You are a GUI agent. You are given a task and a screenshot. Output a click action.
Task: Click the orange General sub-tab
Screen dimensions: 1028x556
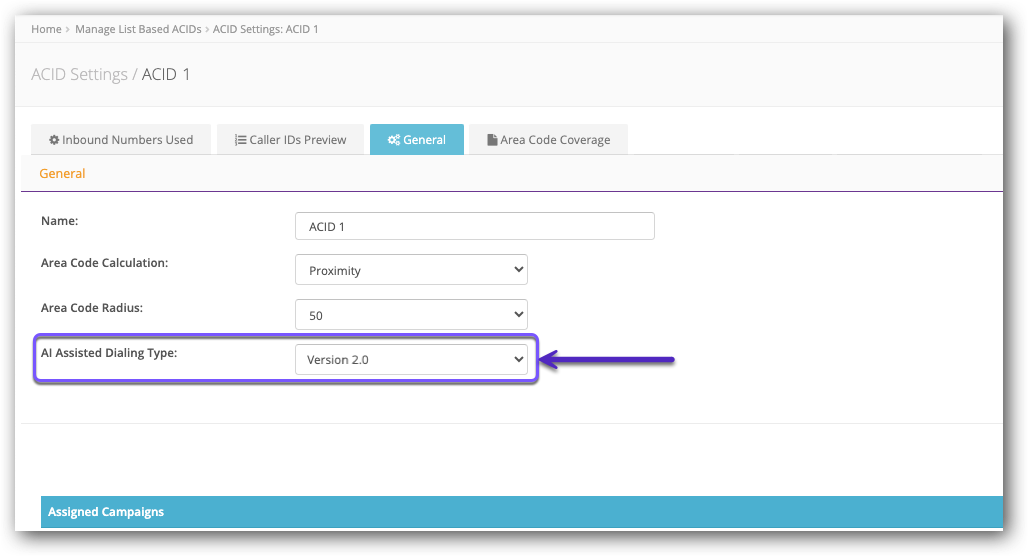(x=62, y=174)
